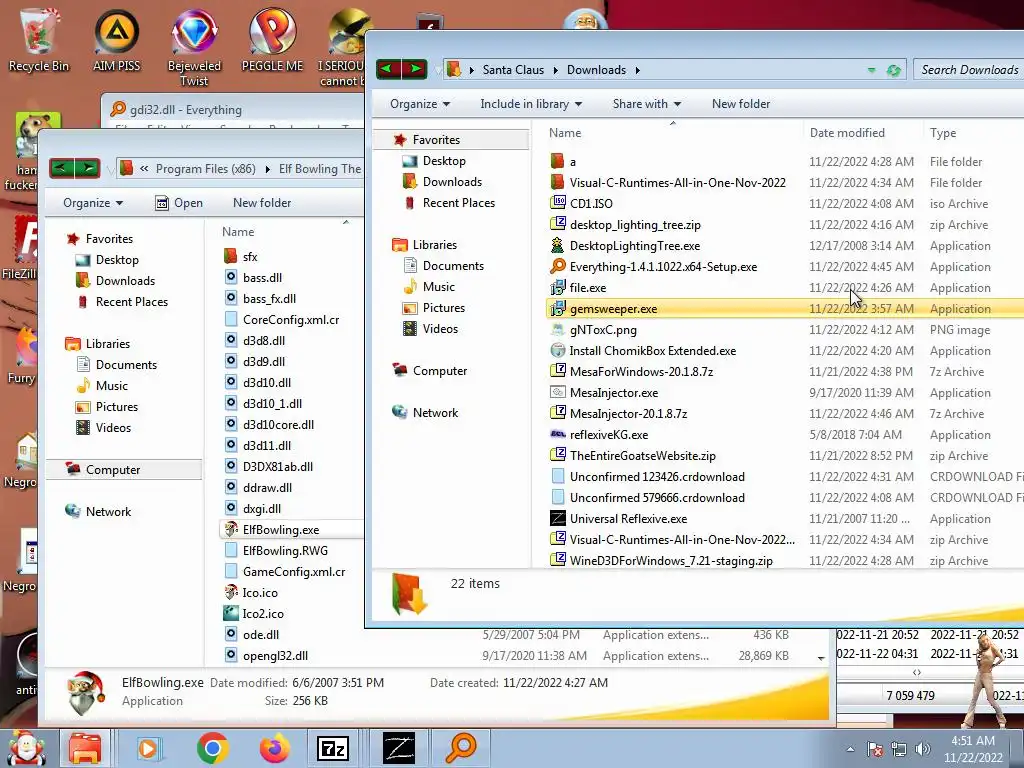
Task: Select ElfBowling.exe icon in file list
Action: pyautogui.click(x=231, y=529)
